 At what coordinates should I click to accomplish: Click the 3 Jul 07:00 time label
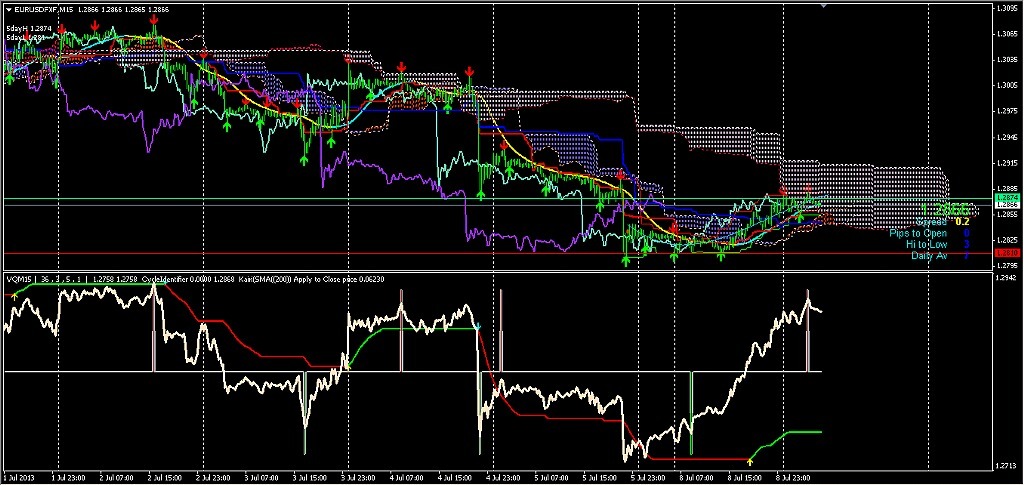click(261, 478)
